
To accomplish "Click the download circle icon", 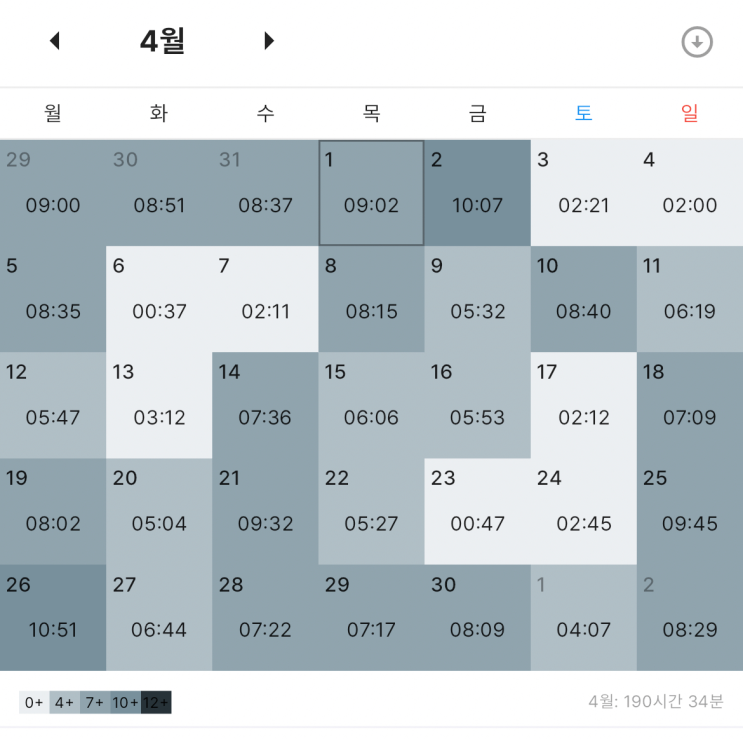I will click(697, 42).
